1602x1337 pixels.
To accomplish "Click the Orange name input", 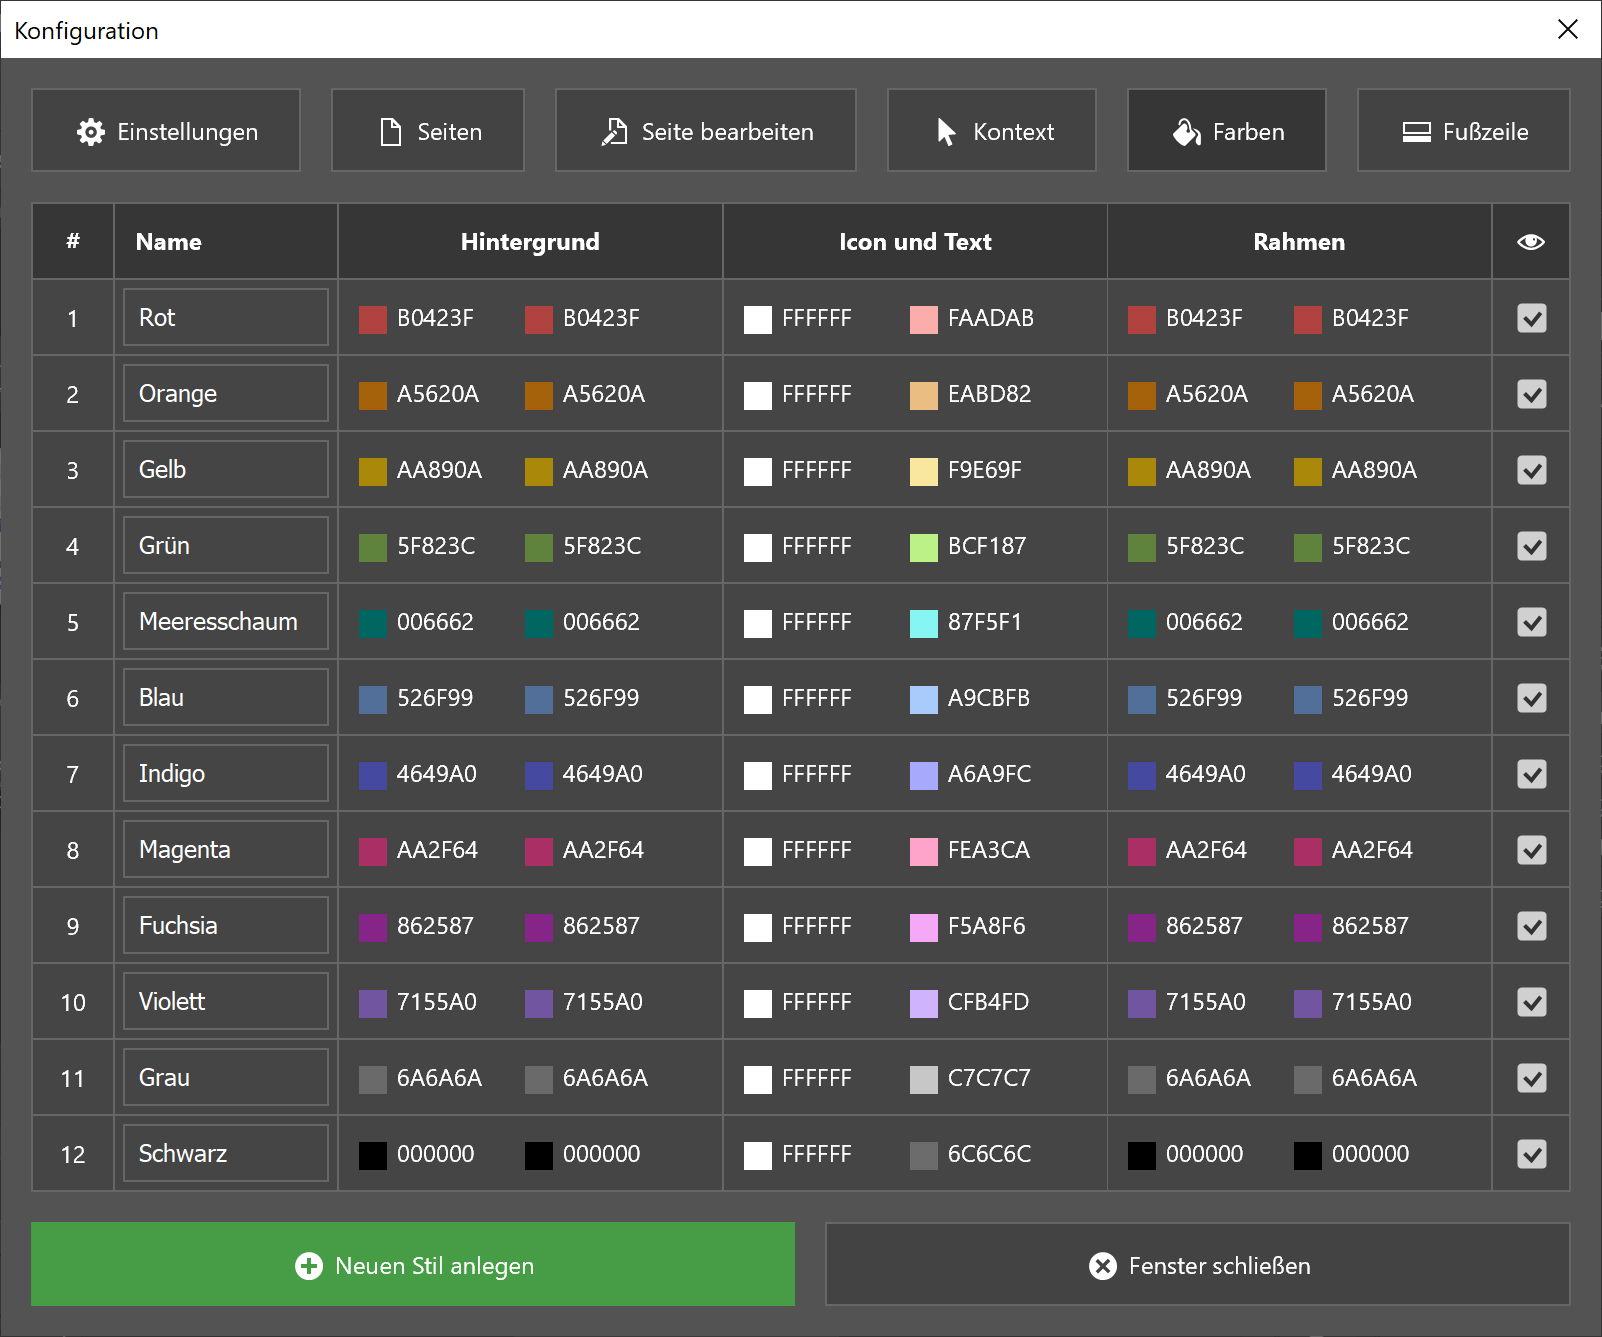I will [x=226, y=393].
